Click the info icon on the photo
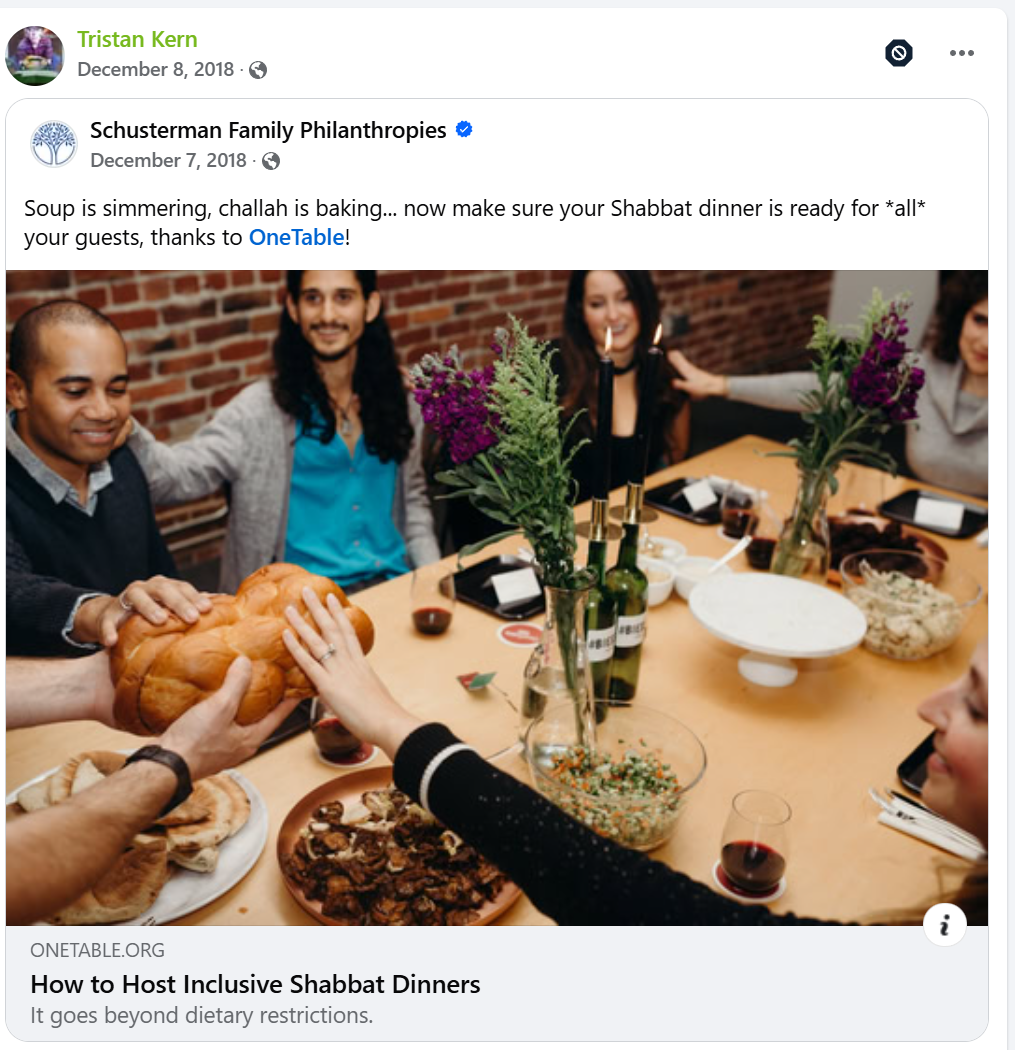 [944, 925]
